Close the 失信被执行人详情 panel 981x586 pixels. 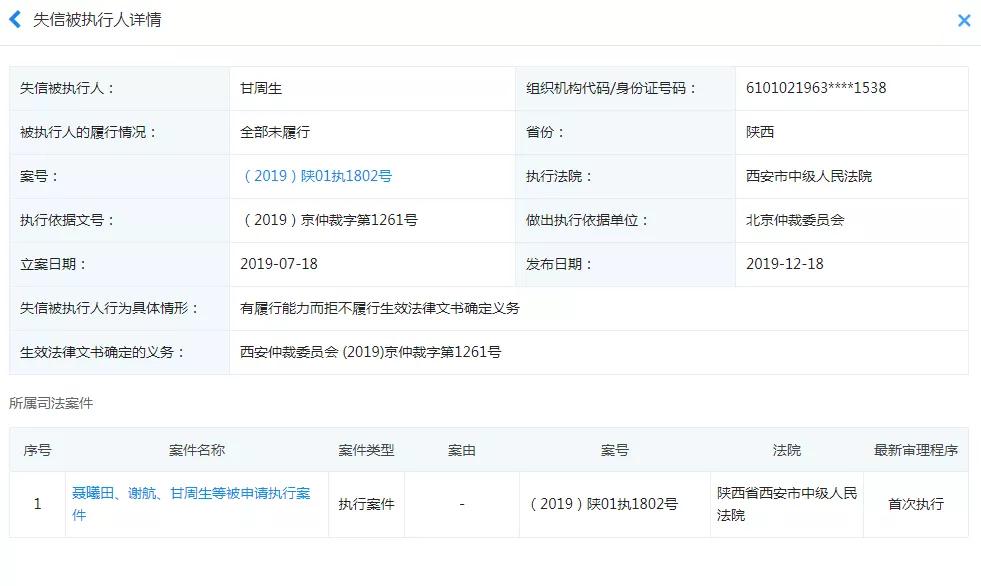(963, 20)
